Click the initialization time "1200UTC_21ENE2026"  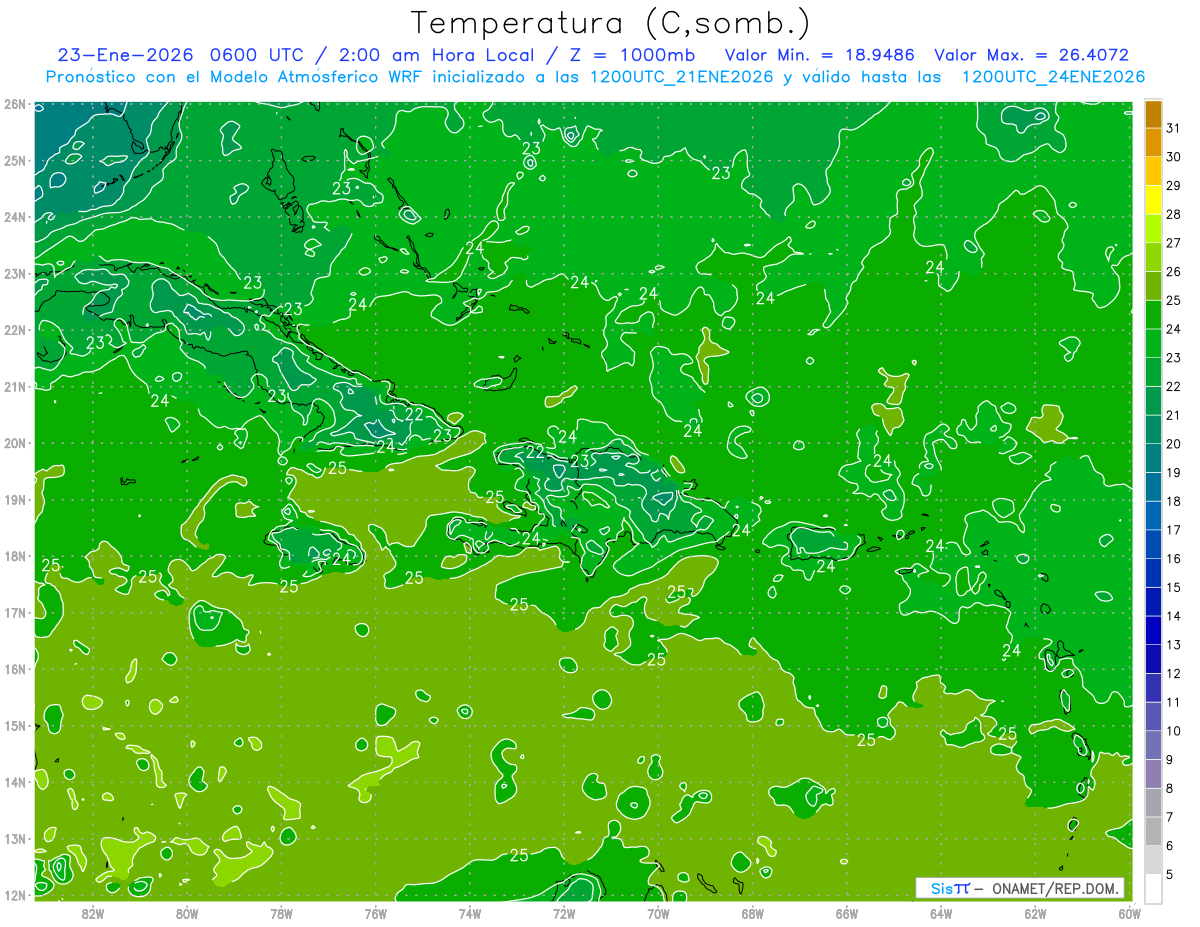coord(680,77)
